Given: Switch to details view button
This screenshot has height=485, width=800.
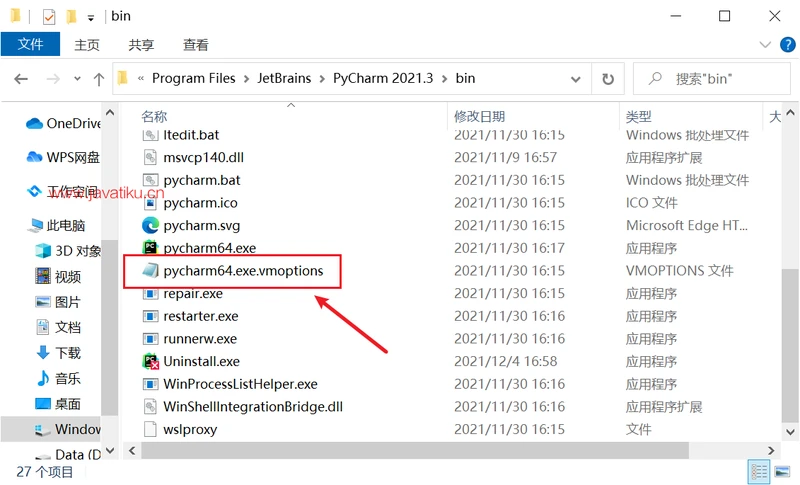Looking at the screenshot, I should pyautogui.click(x=758, y=471).
